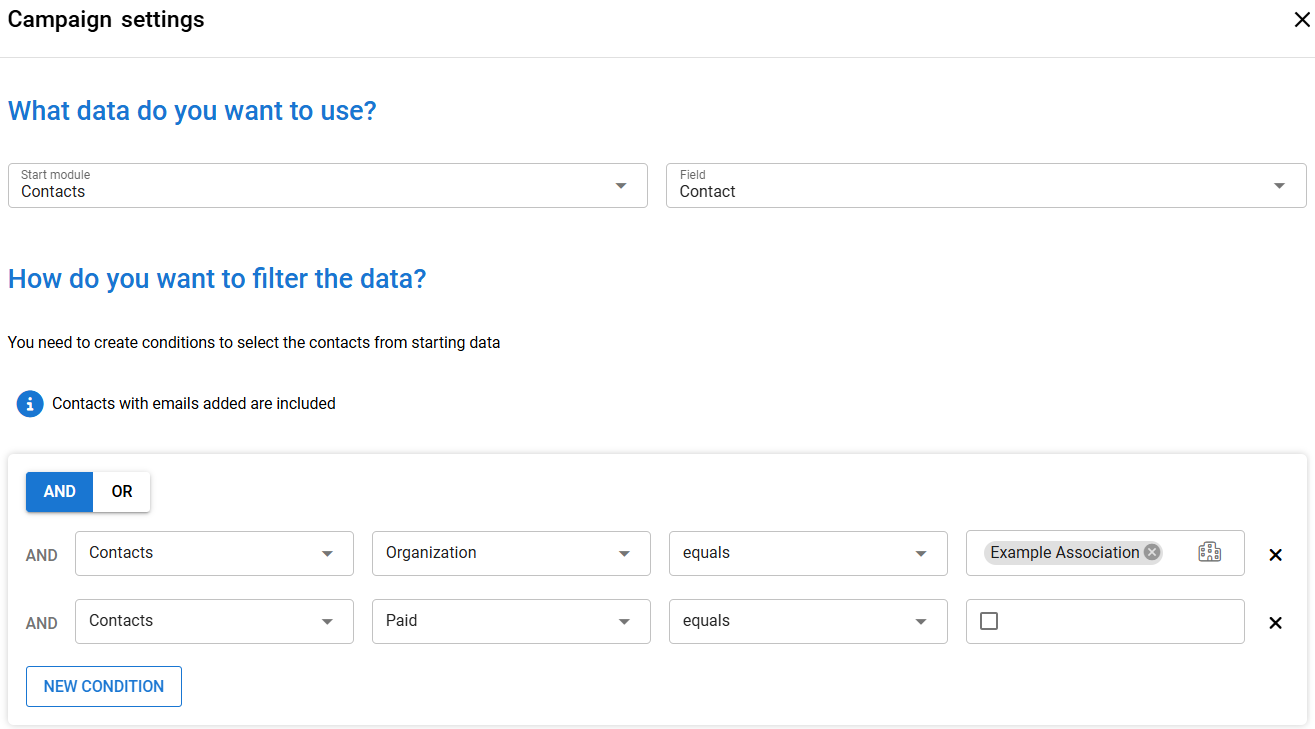Open the Organization field dropdown
This screenshot has height=729, width=1315.
coord(510,553)
